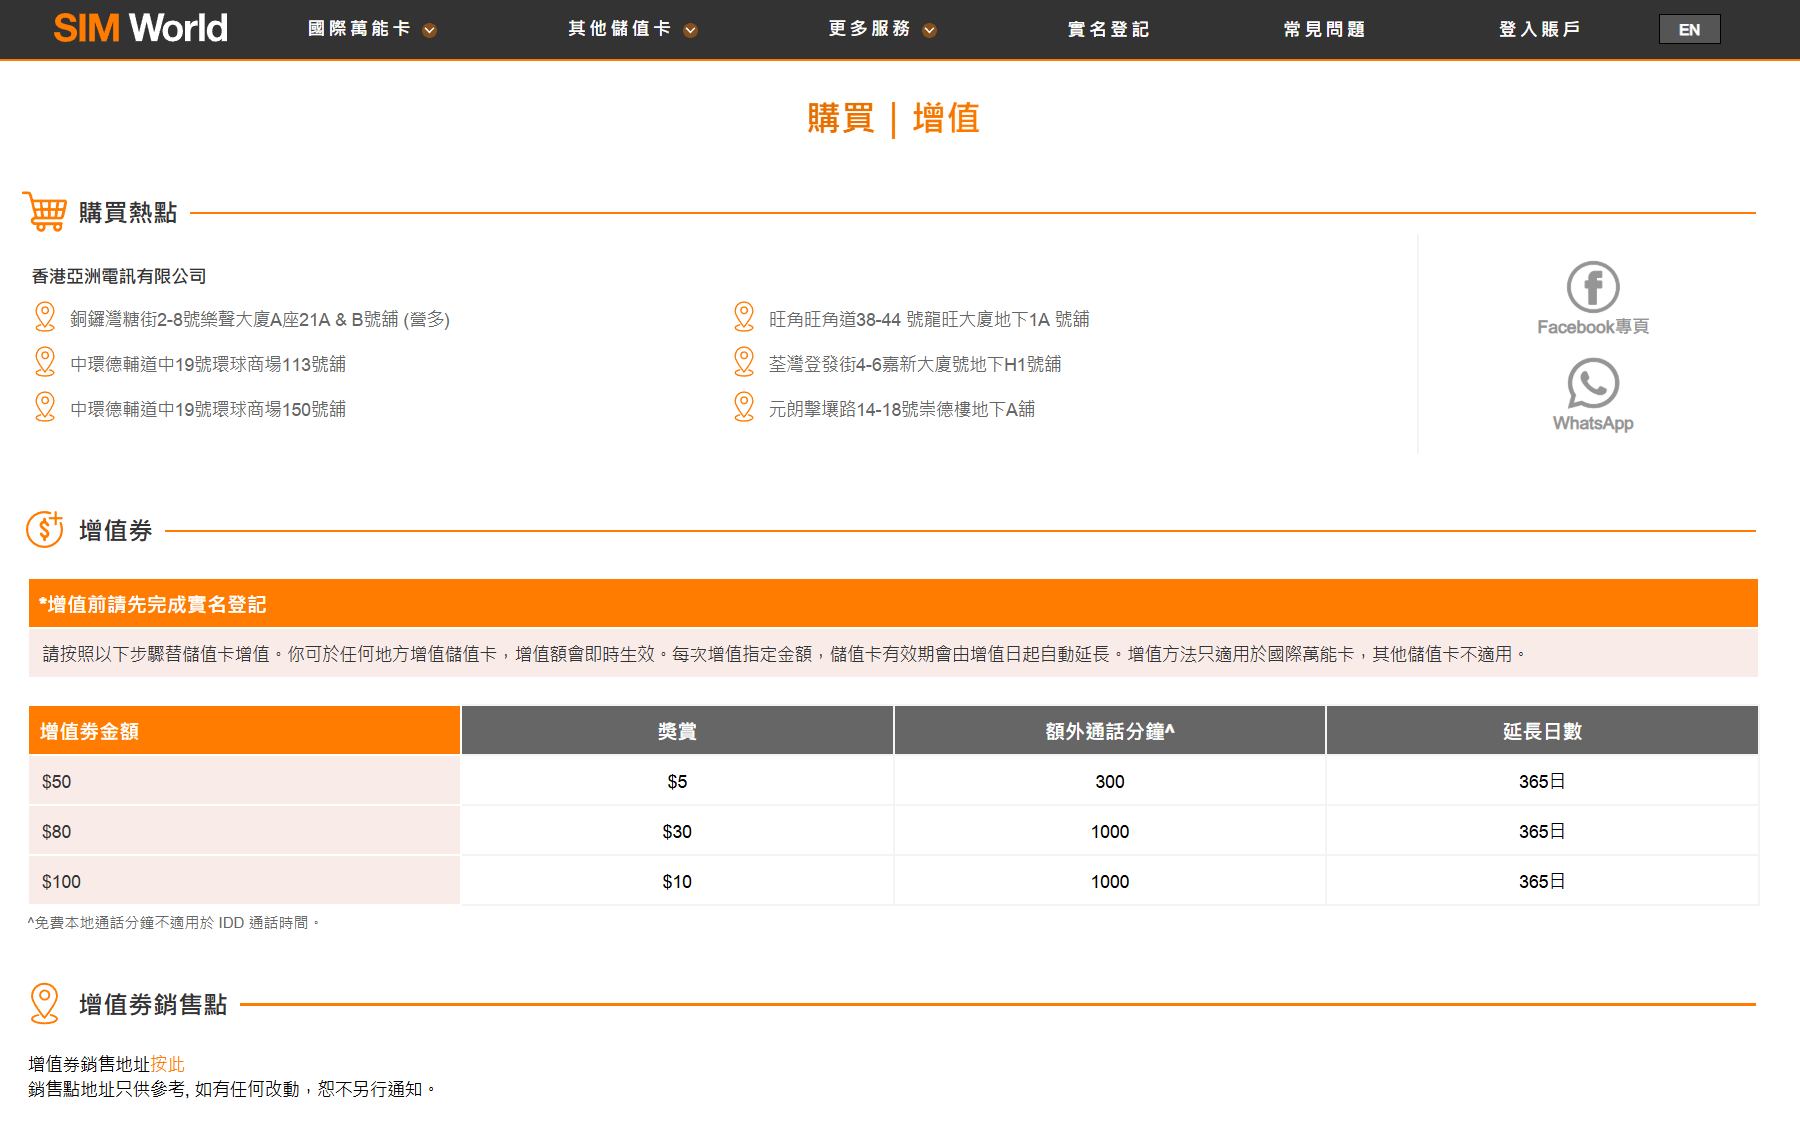
Task: Click the map pin icon beside 增值券銷售點
Action: [45, 1003]
